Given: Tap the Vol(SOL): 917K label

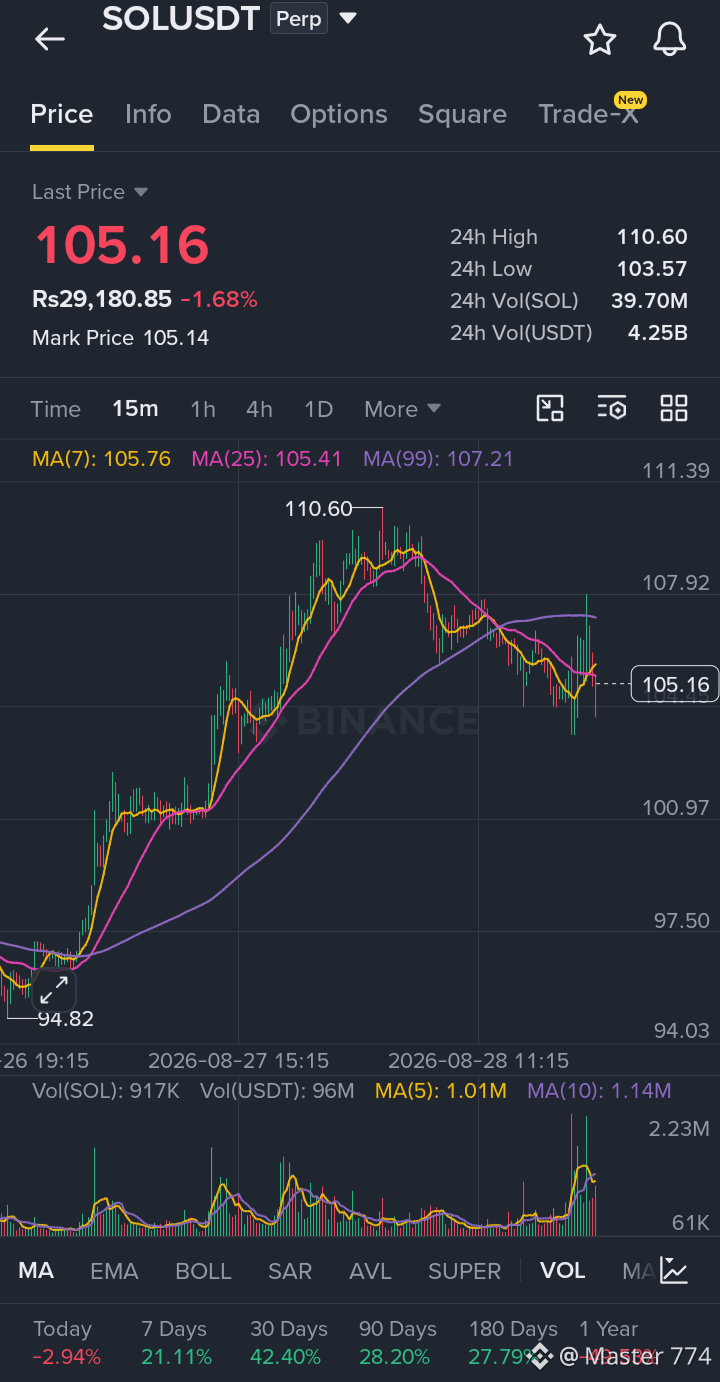Looking at the screenshot, I should (x=106, y=1091).
